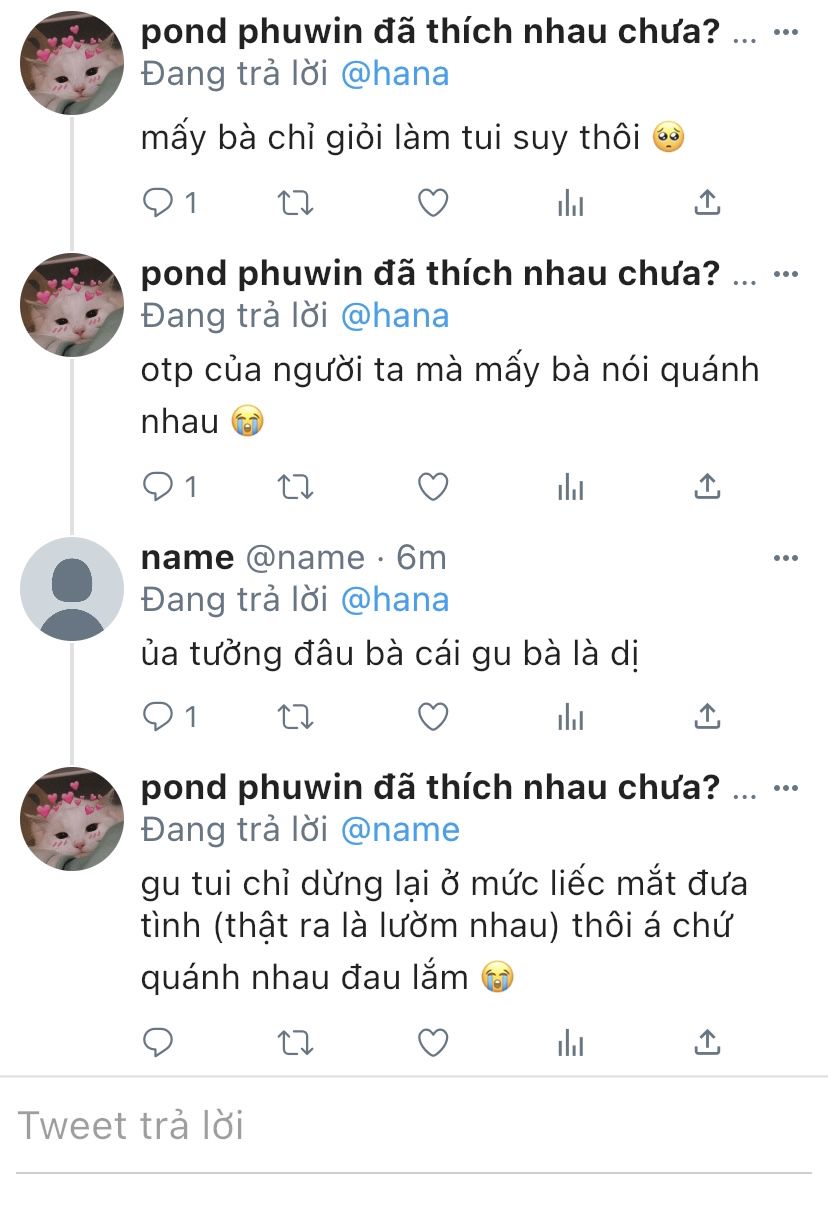Open more options on name's tweet

point(786,557)
